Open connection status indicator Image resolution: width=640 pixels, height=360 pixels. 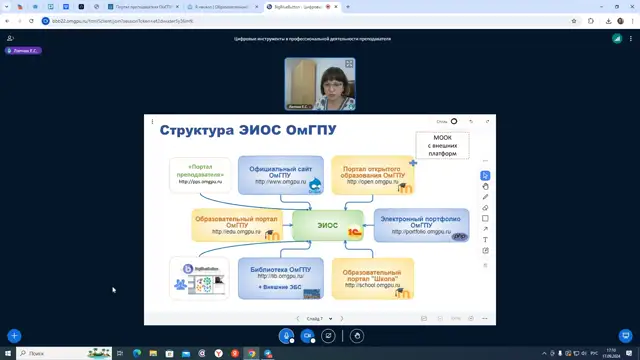point(617,39)
